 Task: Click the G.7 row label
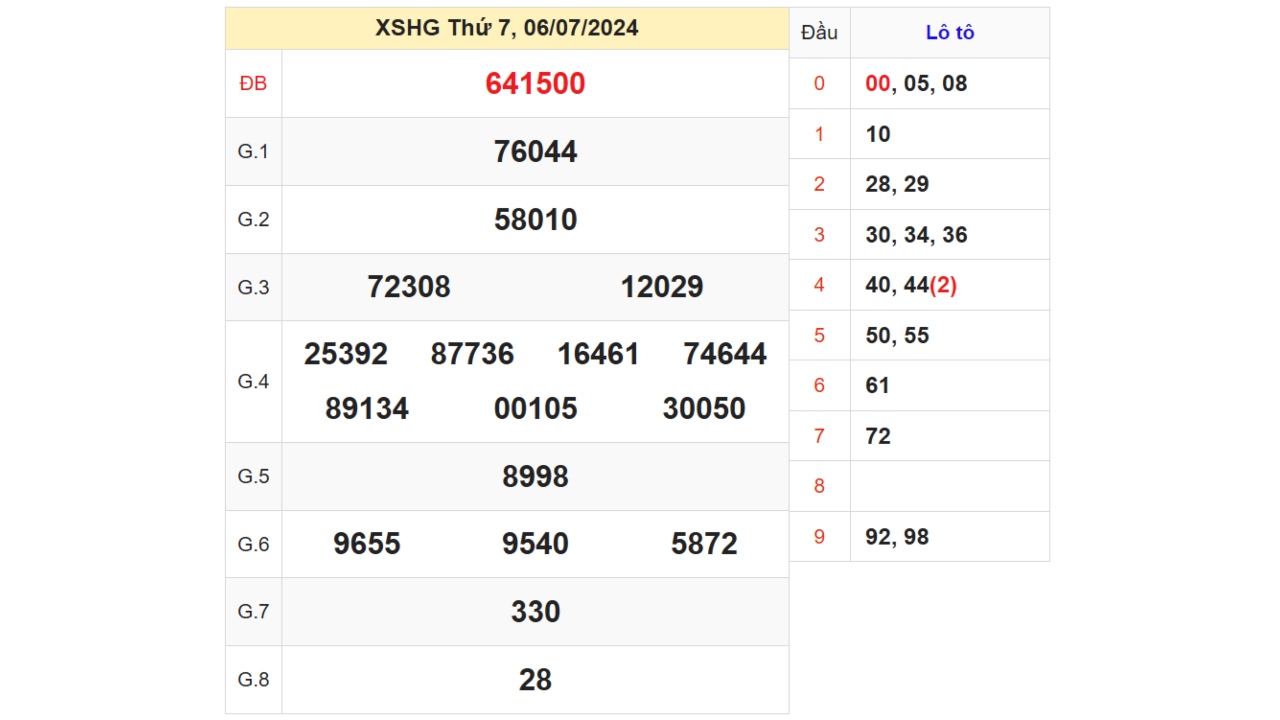click(x=254, y=612)
